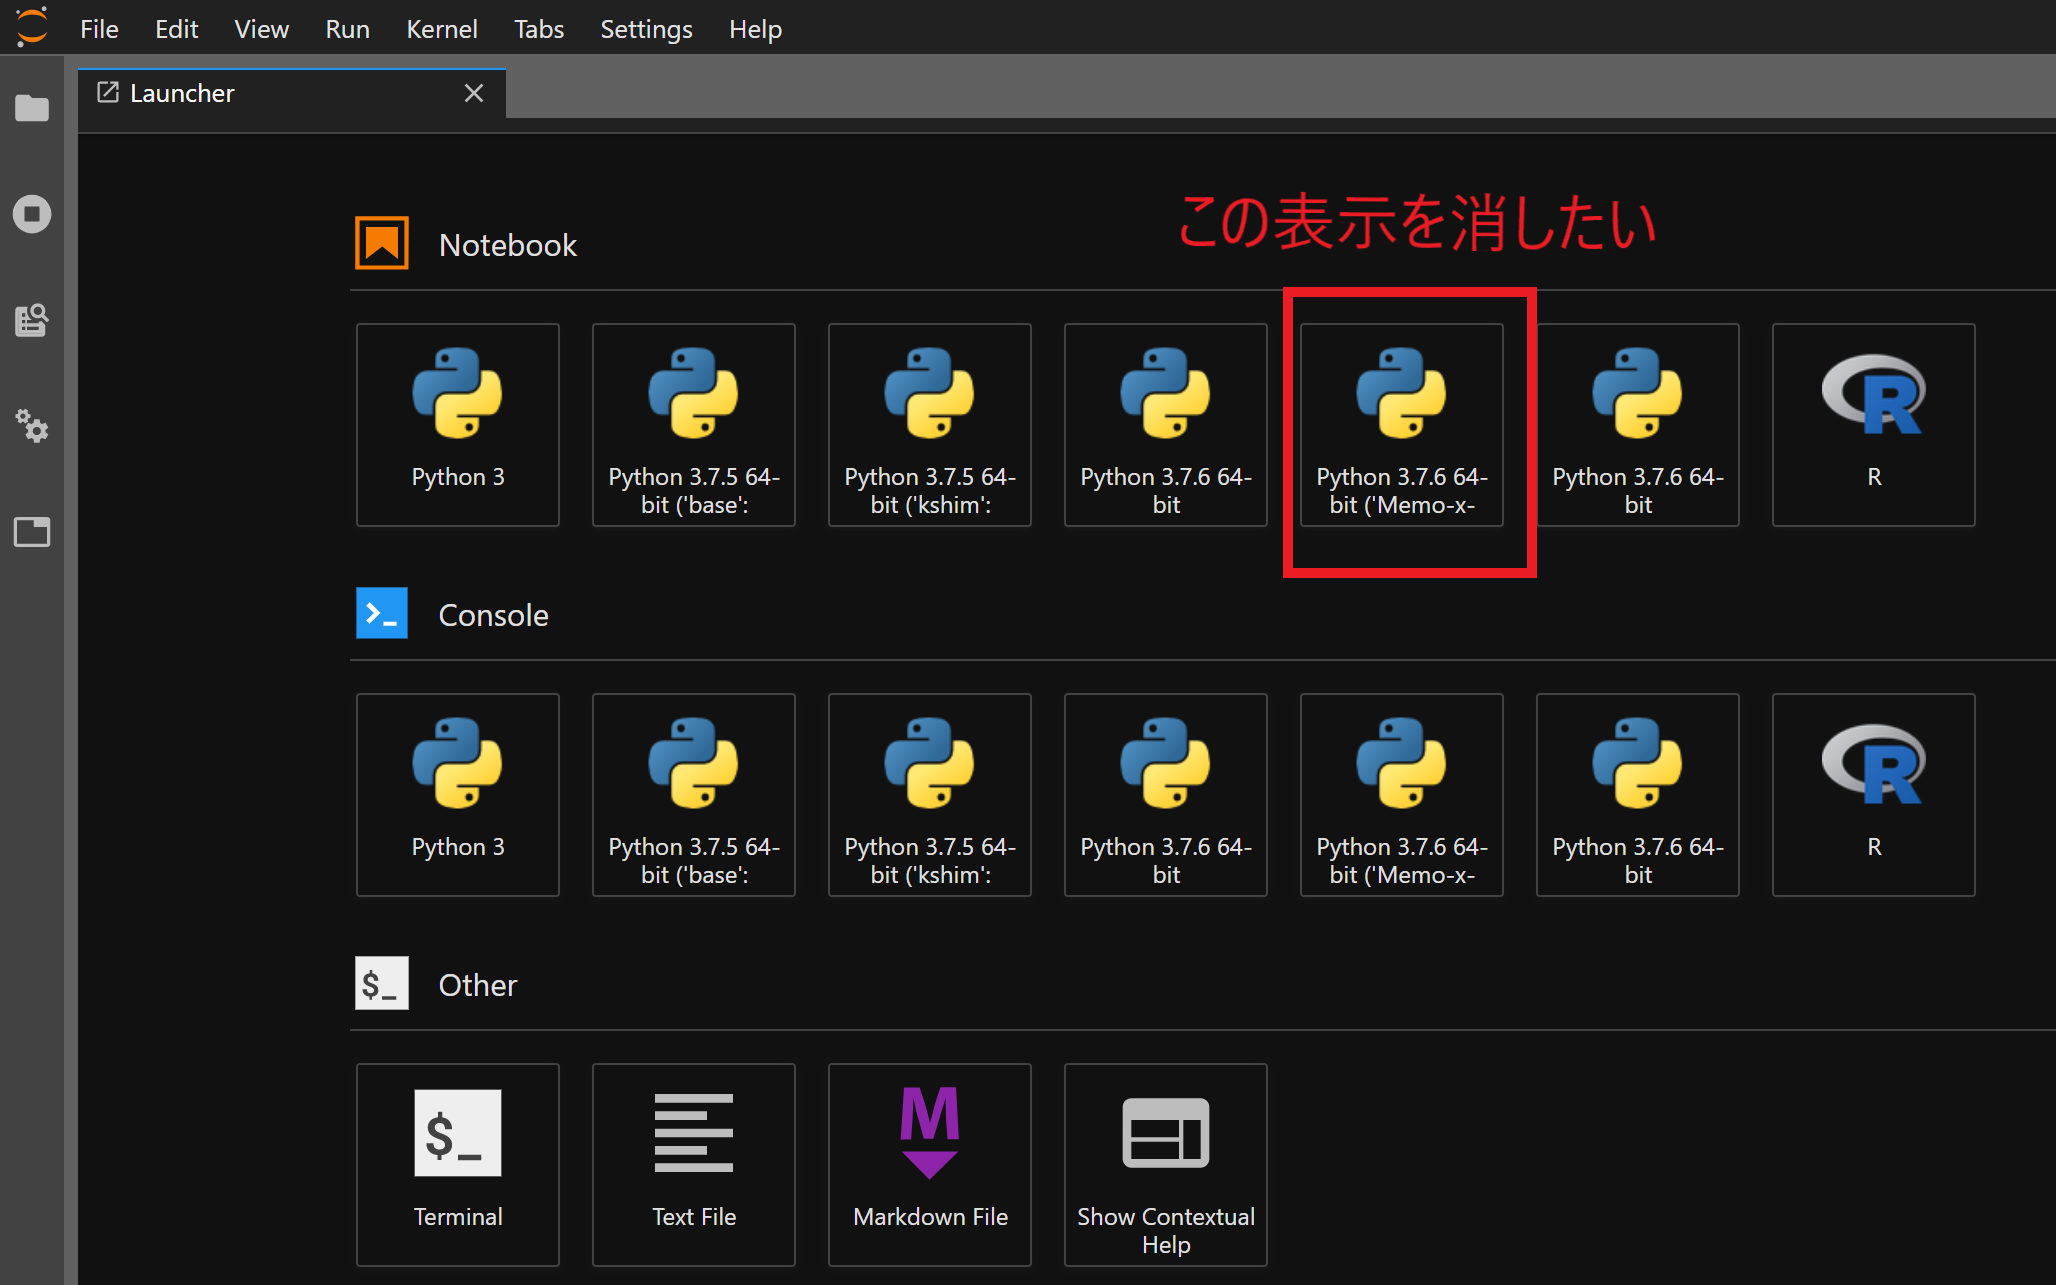Open the first plain Python 3.7.6 64-bit console

tap(1166, 795)
